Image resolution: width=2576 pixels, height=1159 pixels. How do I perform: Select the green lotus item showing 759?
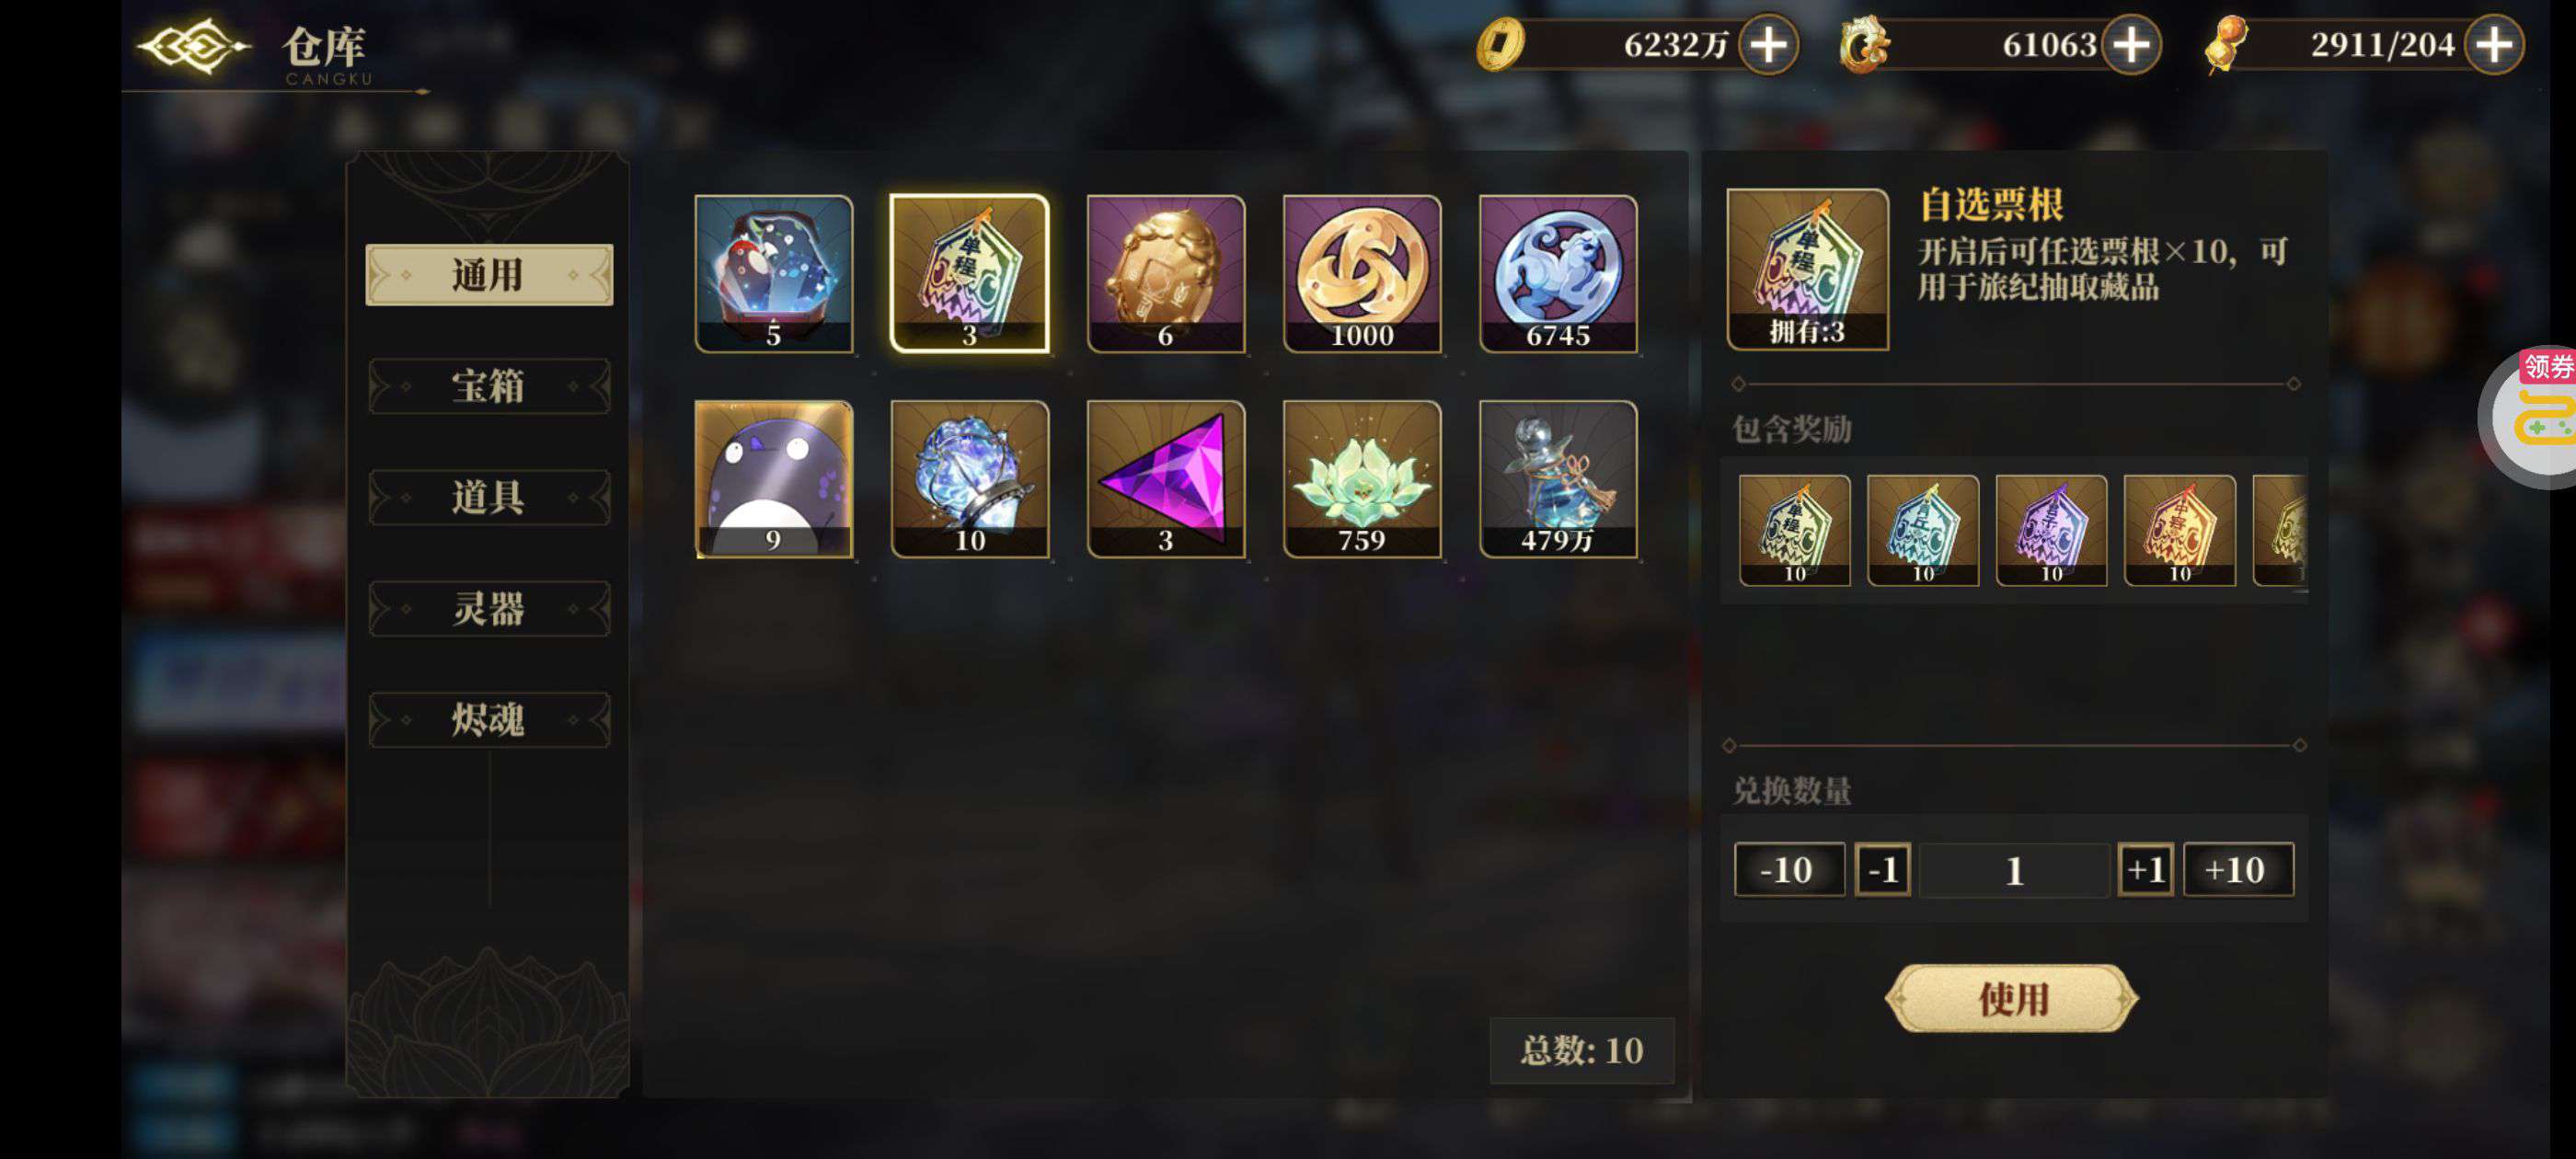click(x=1361, y=479)
